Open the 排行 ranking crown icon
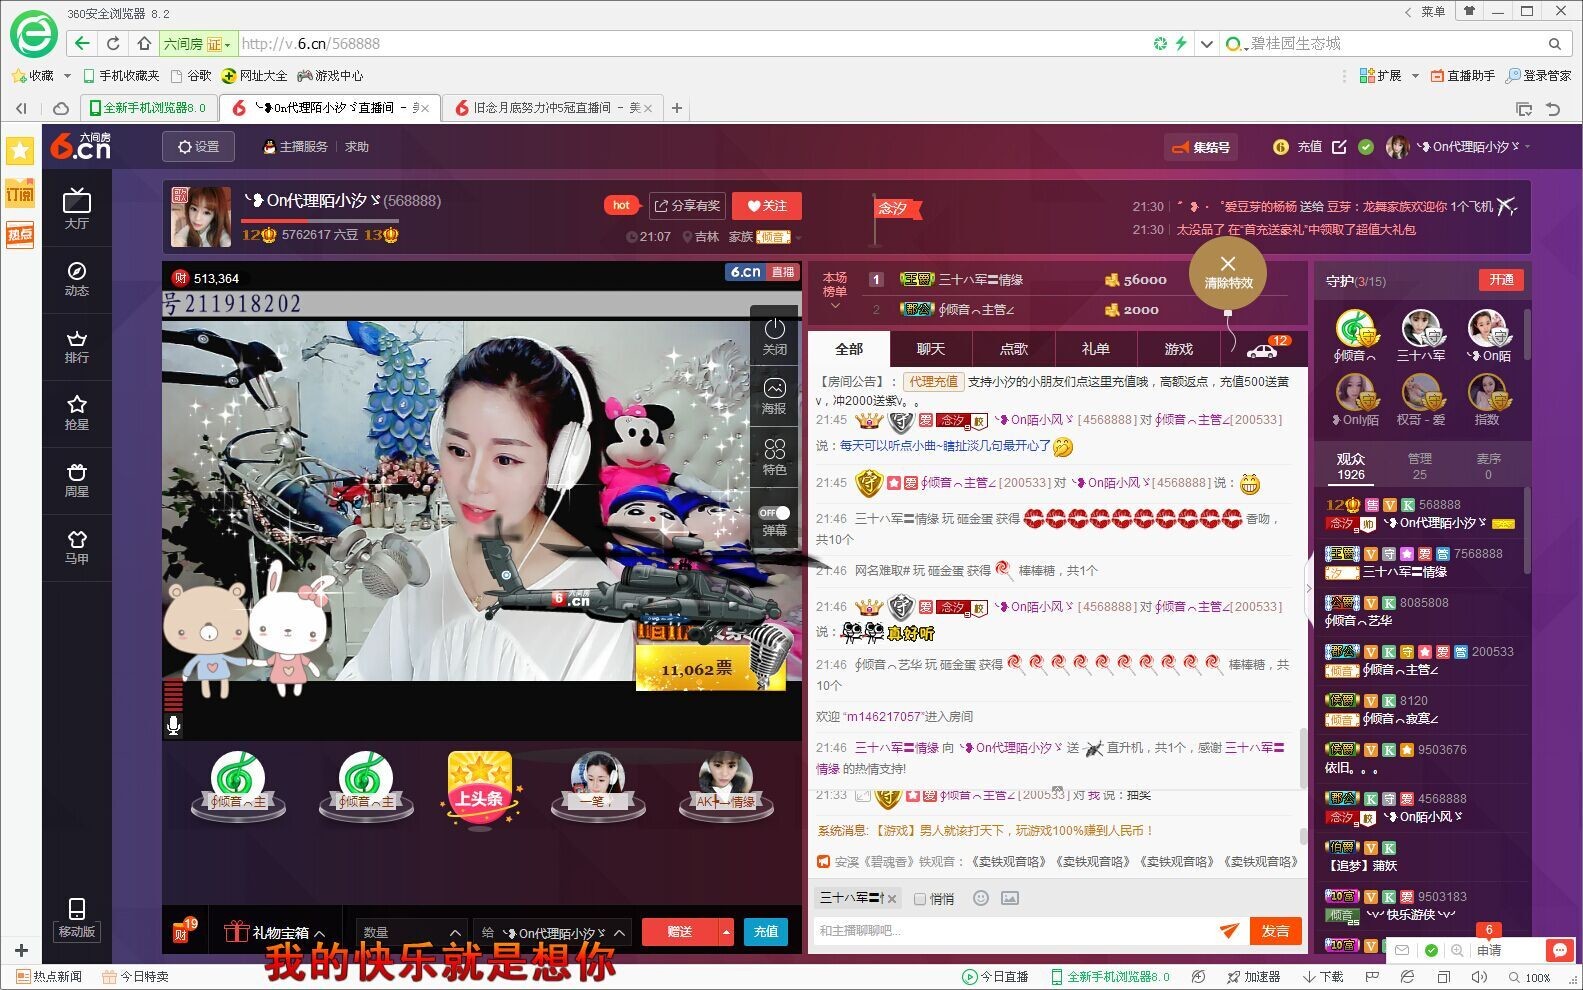The height and width of the screenshot is (990, 1583). pyautogui.click(x=76, y=346)
